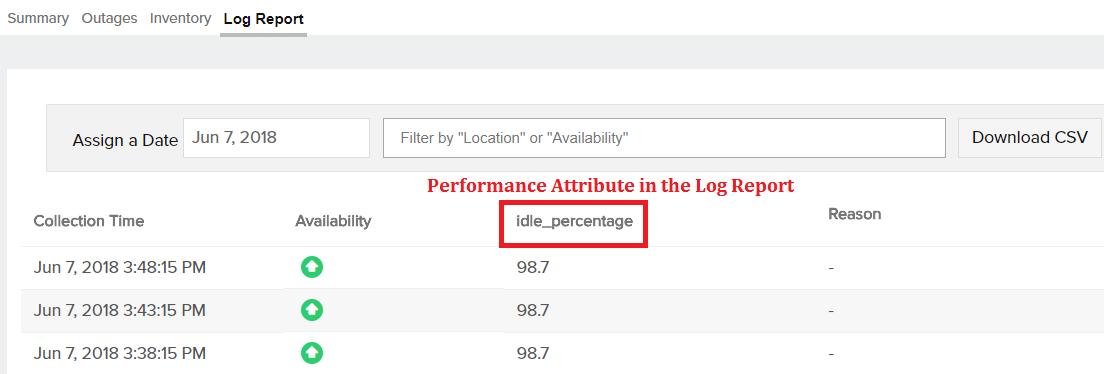Download the log as CSV
The height and width of the screenshot is (374, 1104).
pos(1029,138)
